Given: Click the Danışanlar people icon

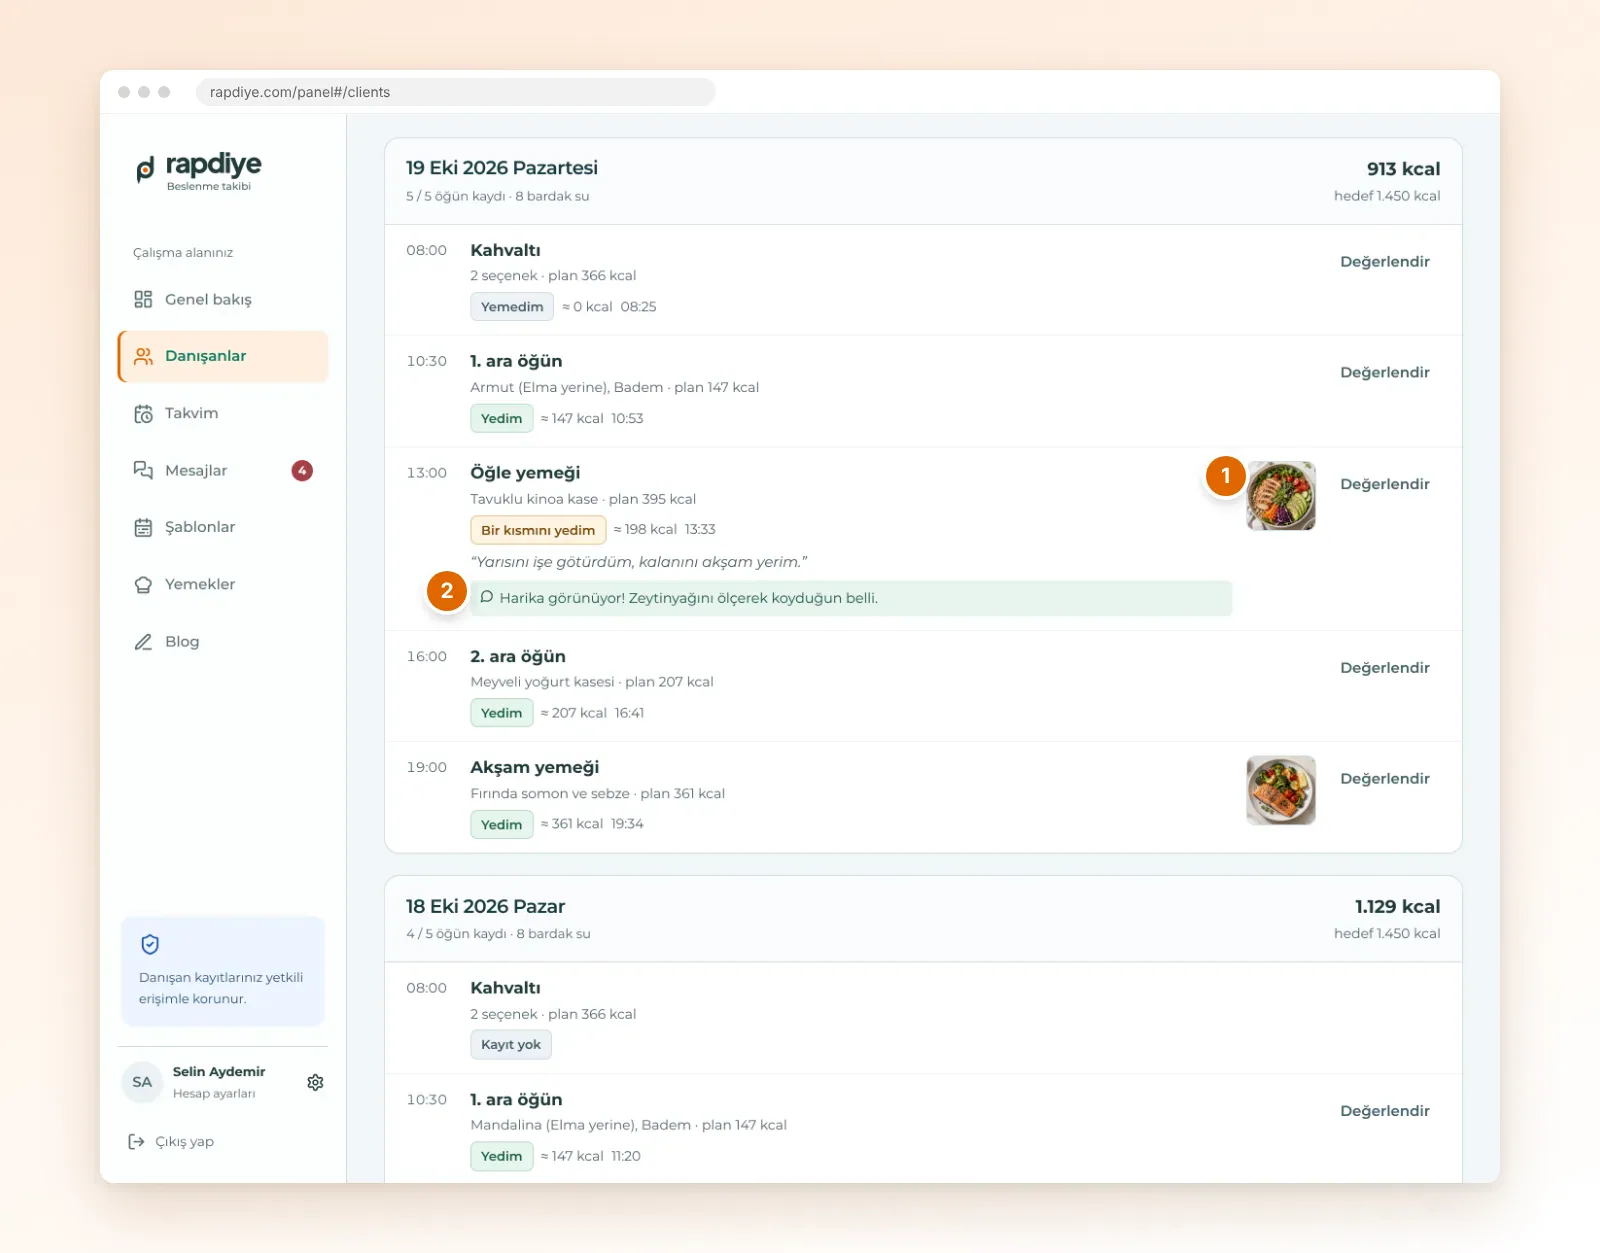Looking at the screenshot, I should (x=143, y=356).
